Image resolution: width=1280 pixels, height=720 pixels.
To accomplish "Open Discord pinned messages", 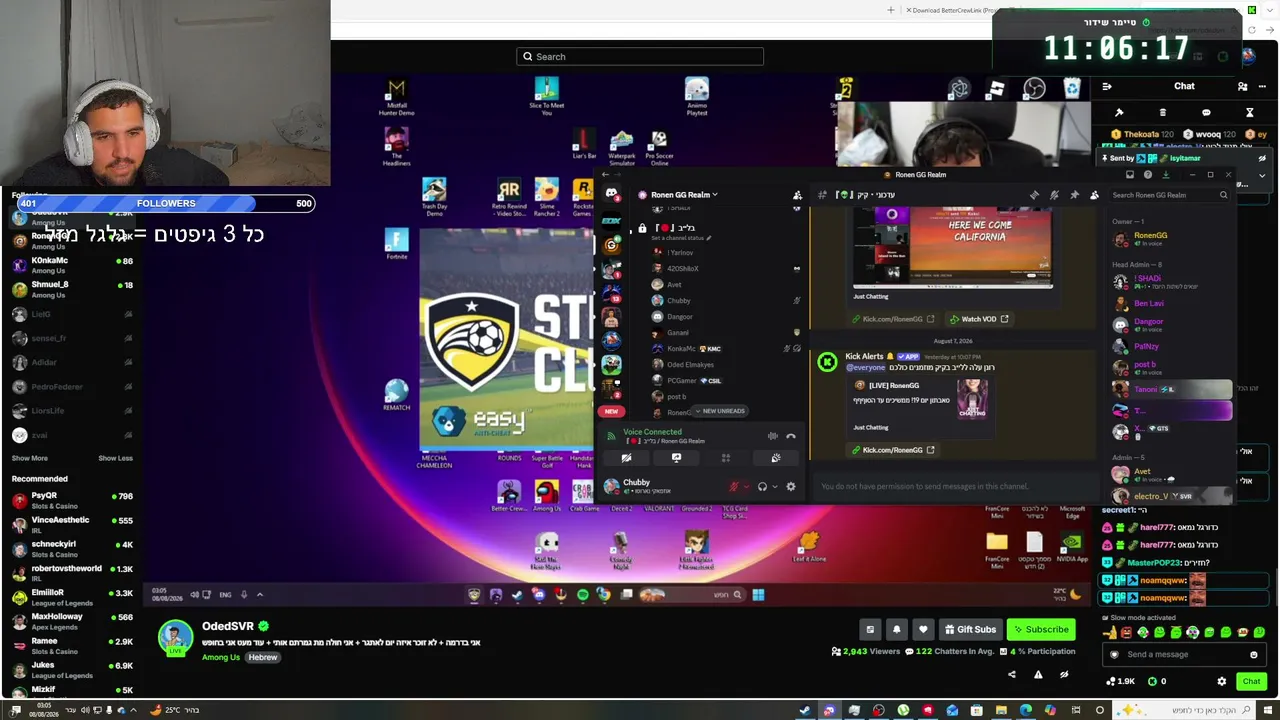I will [1074, 195].
